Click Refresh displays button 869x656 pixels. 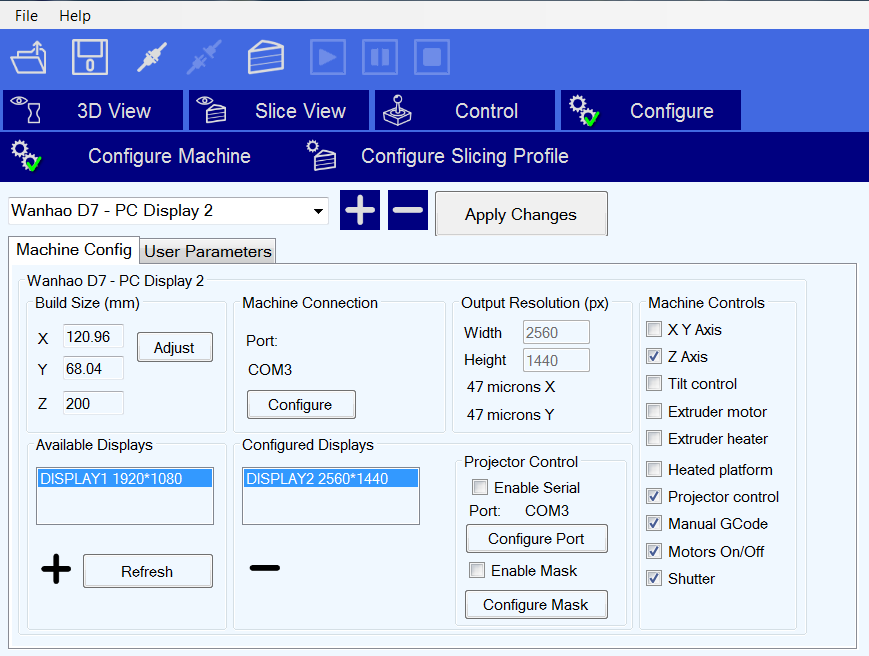147,571
